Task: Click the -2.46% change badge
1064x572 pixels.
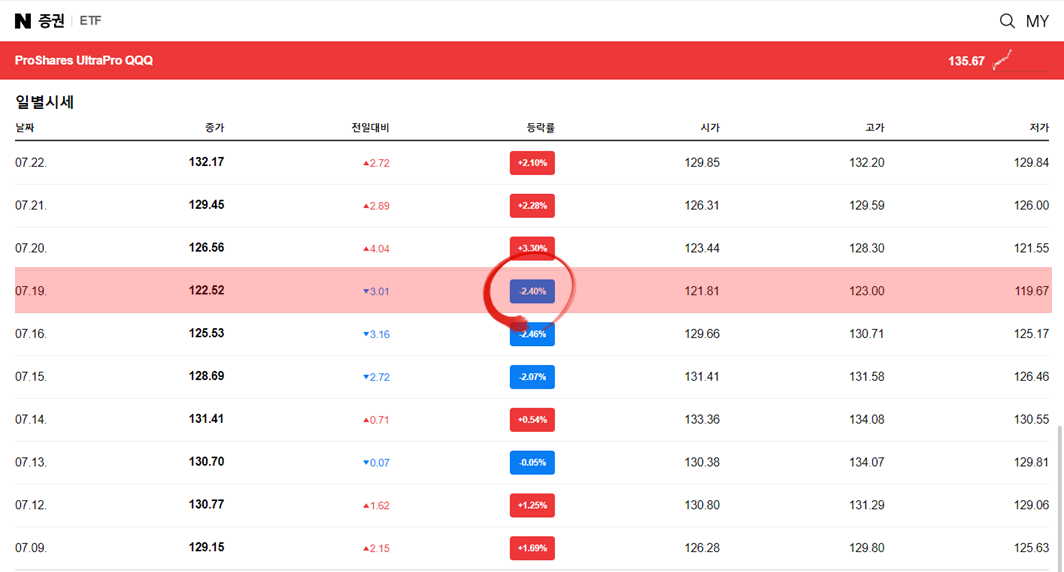Action: (x=532, y=334)
